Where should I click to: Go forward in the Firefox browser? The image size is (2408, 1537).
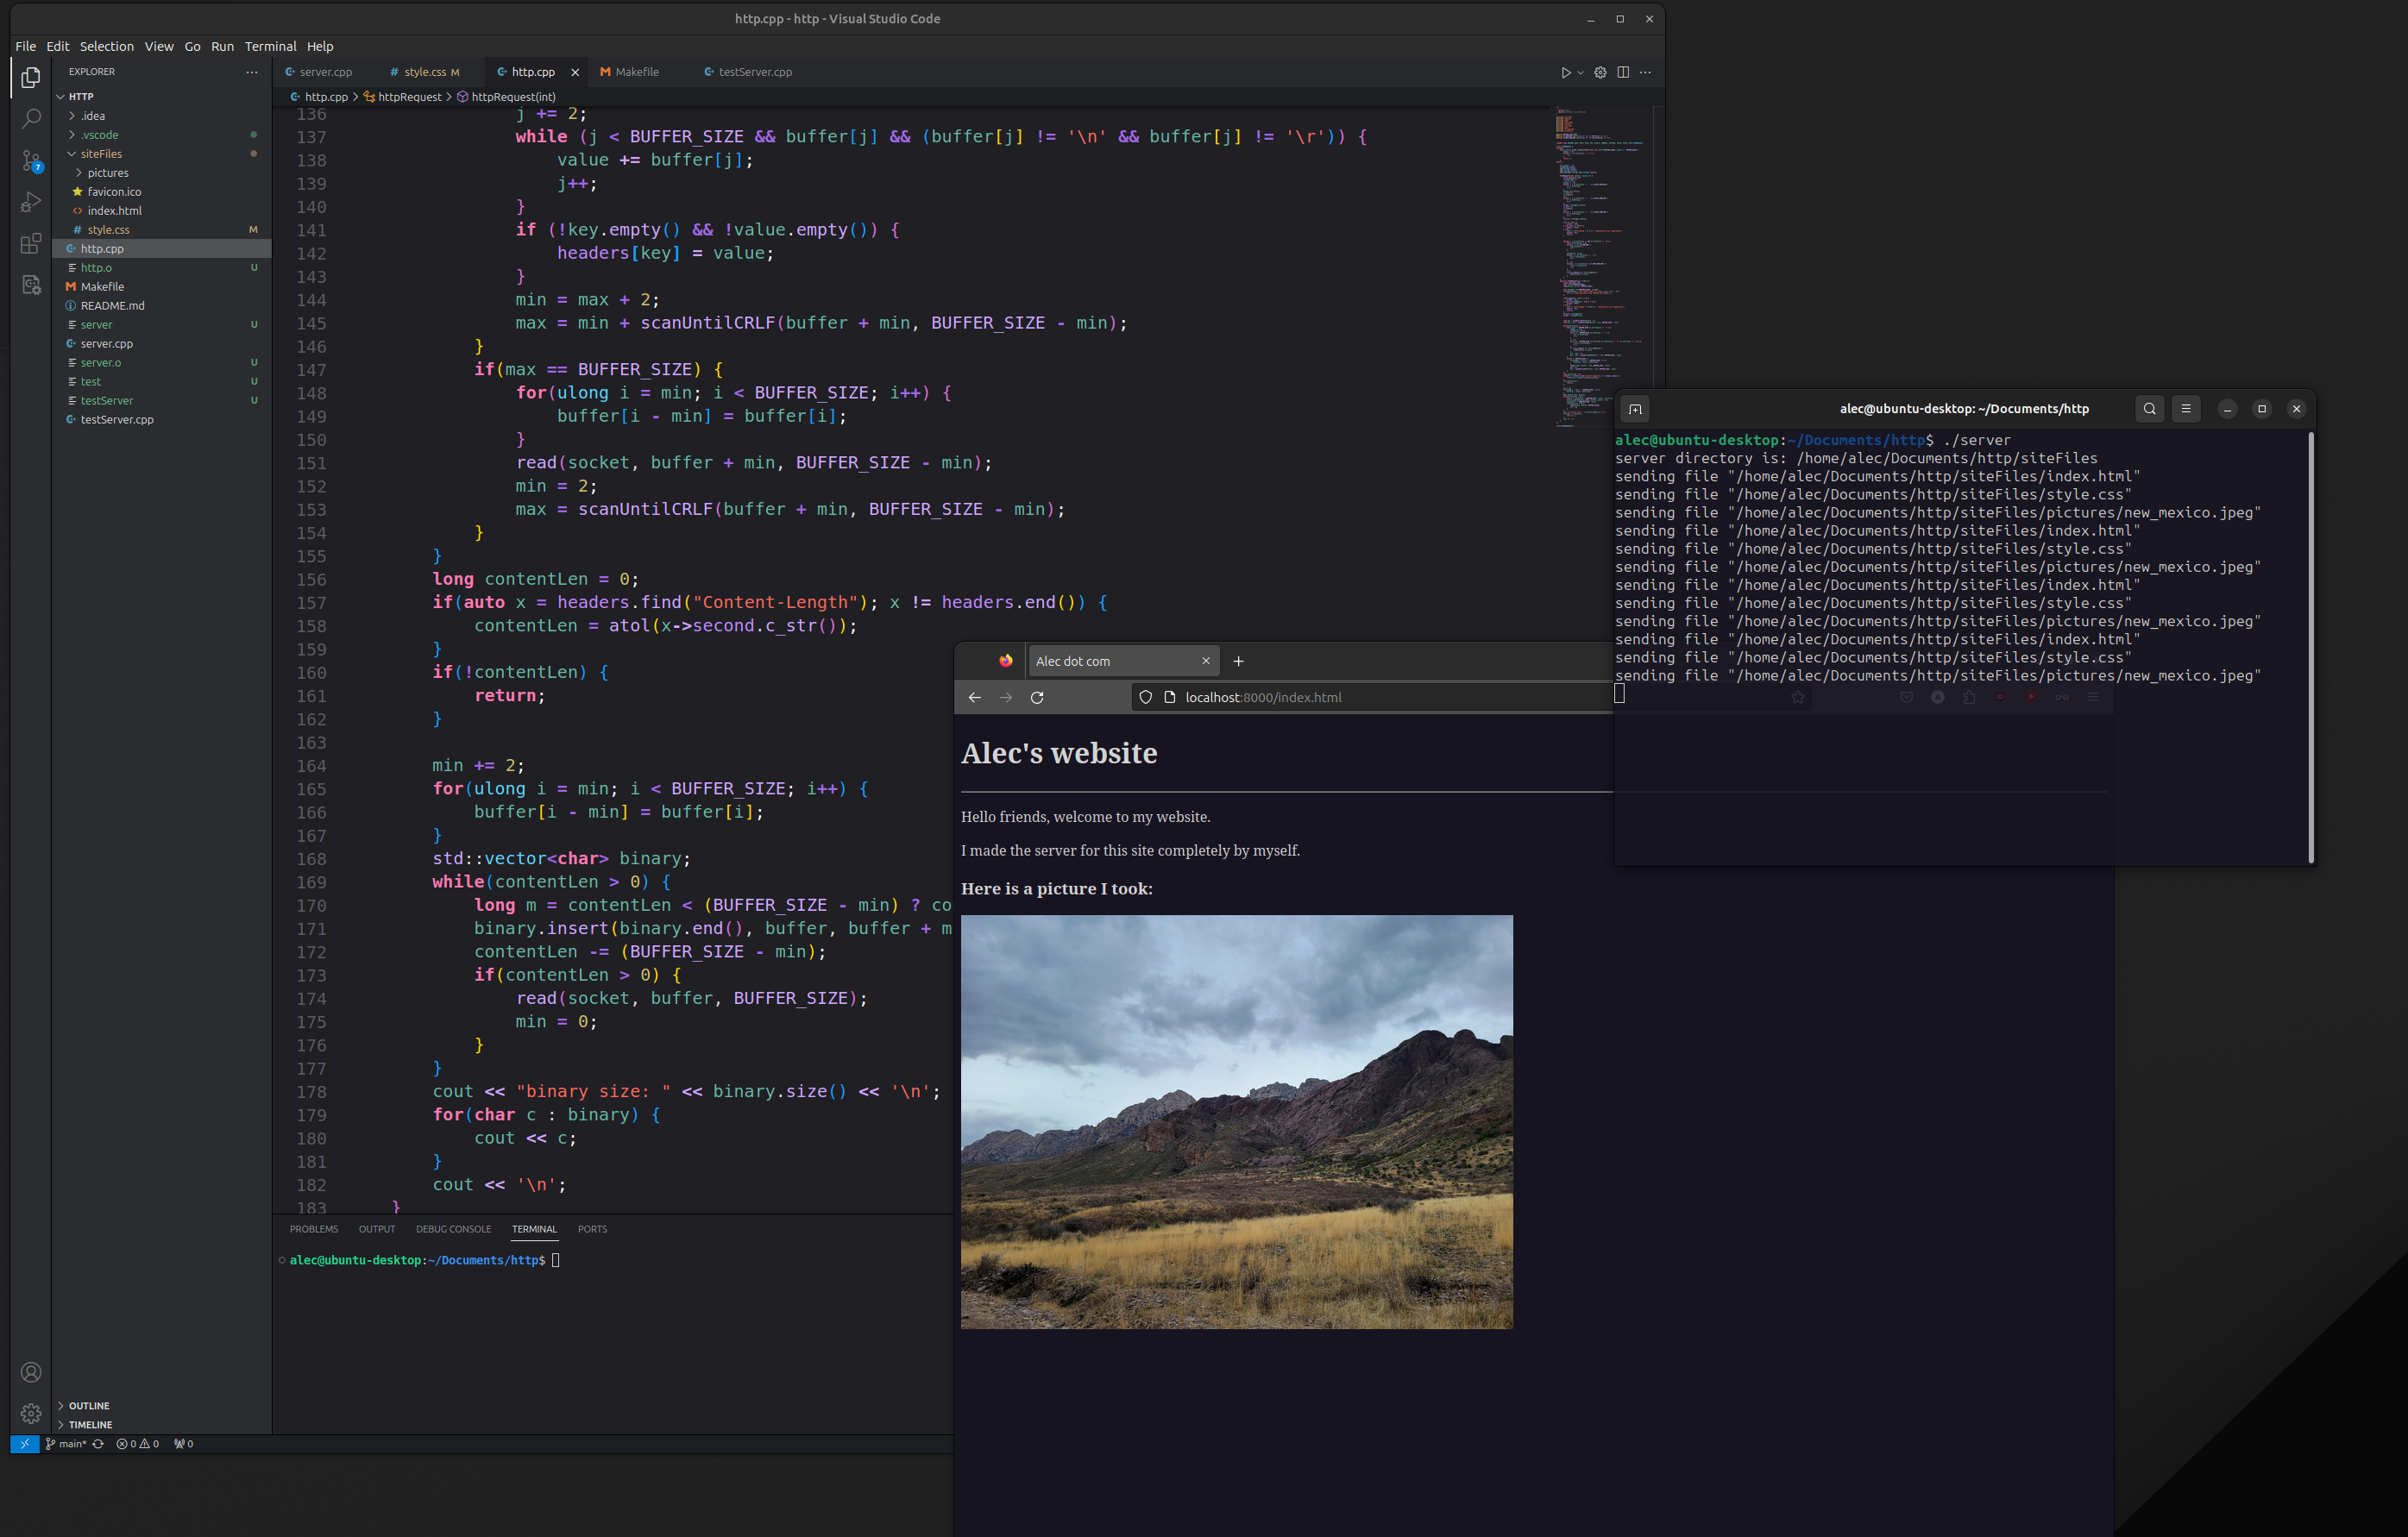coord(1006,698)
